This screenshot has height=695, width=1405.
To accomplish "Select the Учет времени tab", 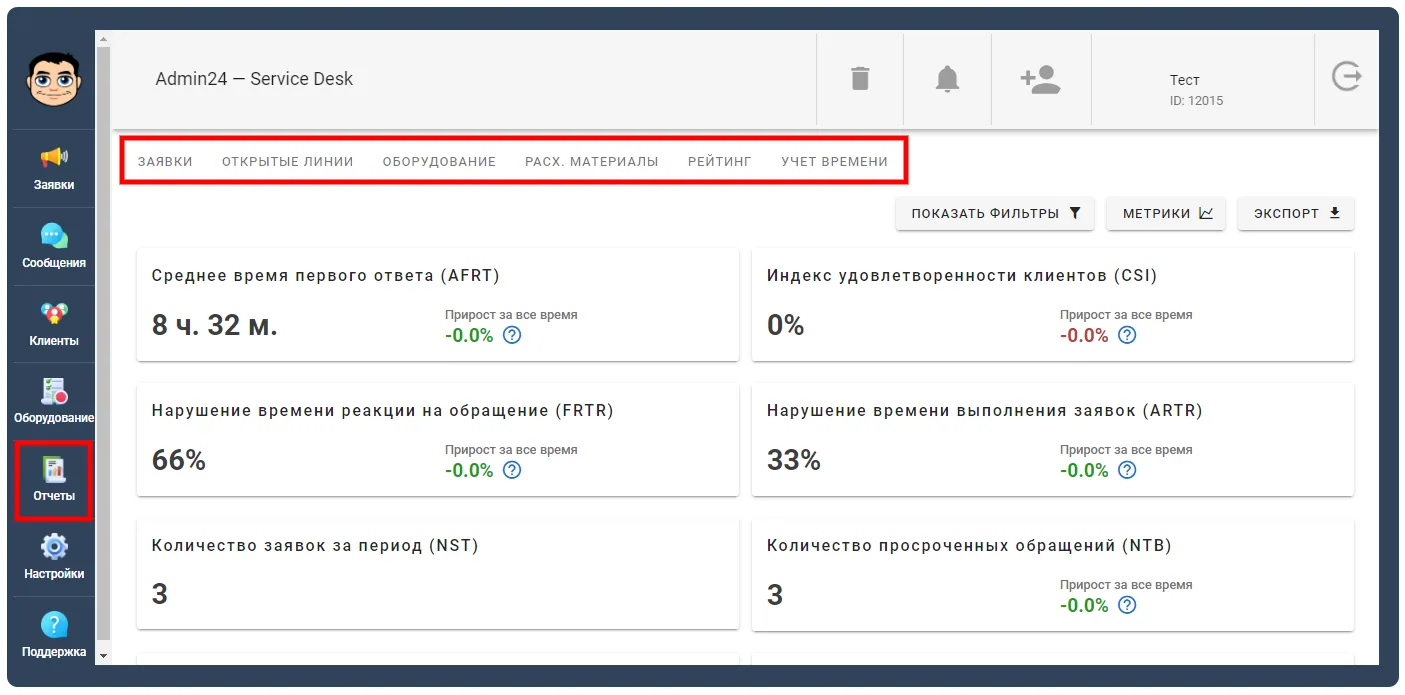I will 835,161.
